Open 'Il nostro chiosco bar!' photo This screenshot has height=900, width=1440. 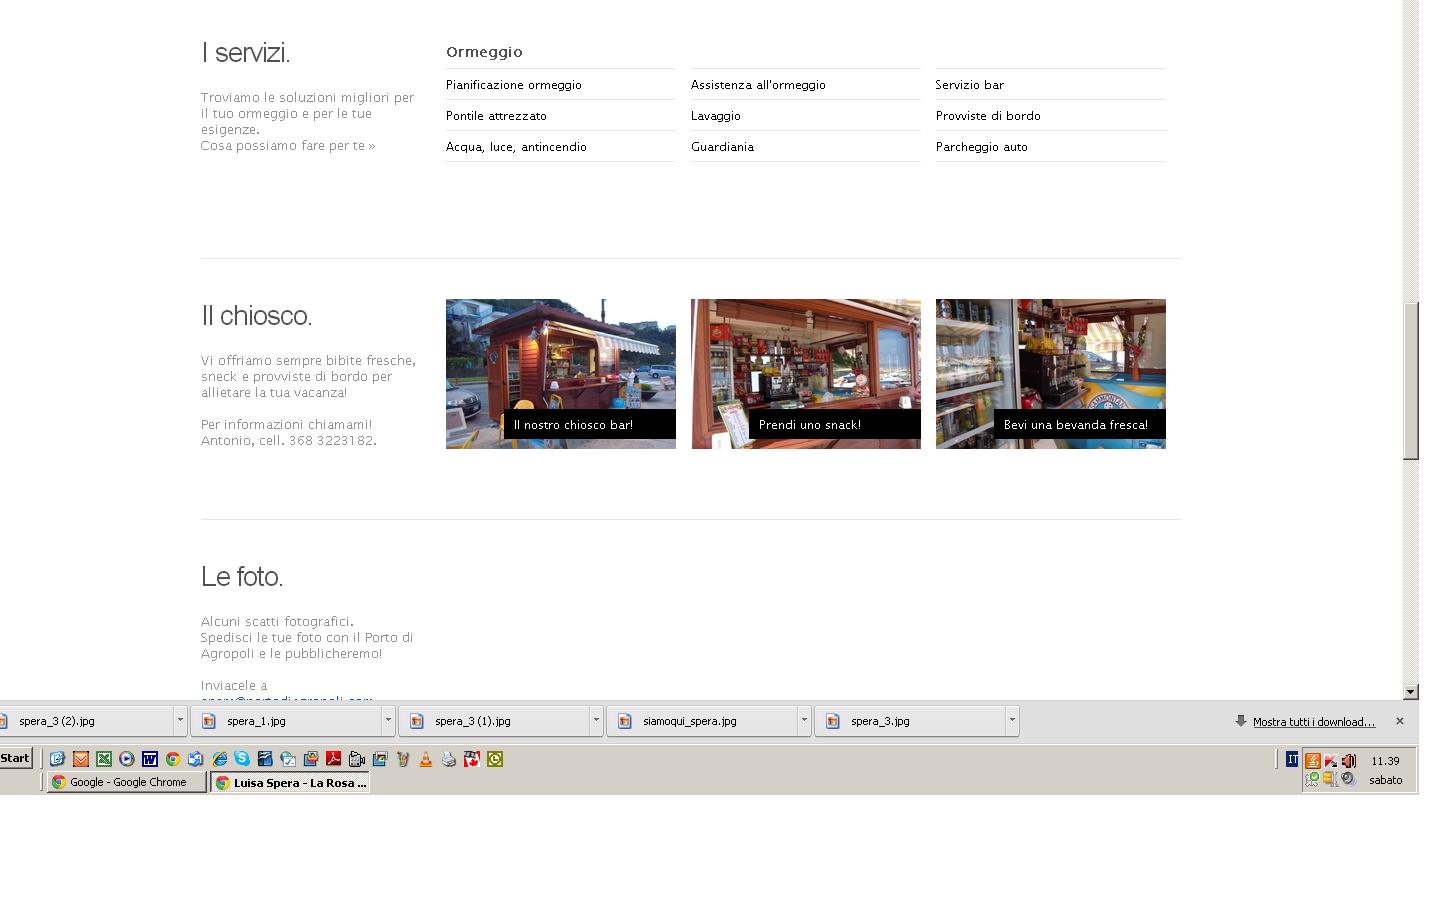[x=561, y=374]
